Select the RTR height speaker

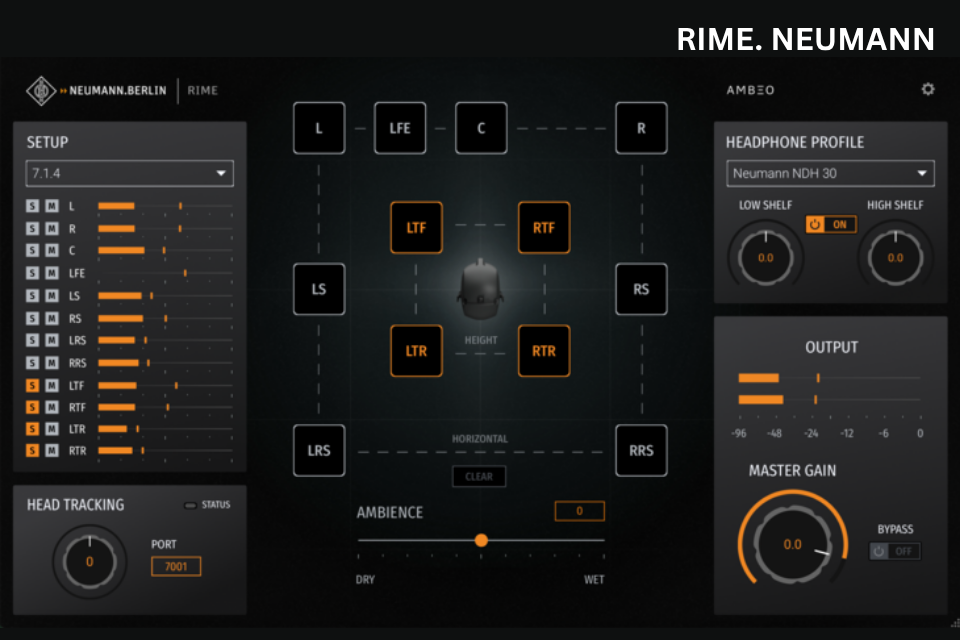point(543,351)
